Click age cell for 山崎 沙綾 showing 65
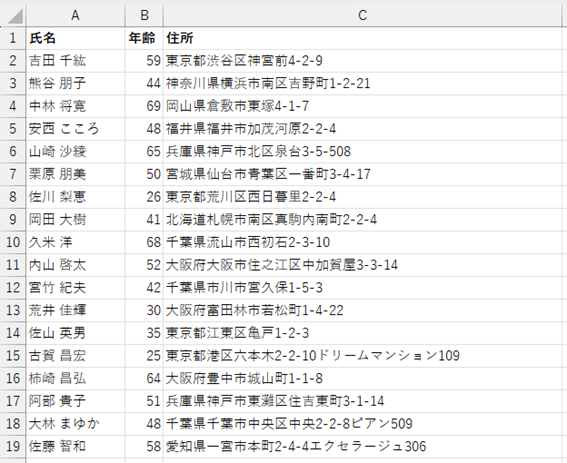 (x=144, y=151)
